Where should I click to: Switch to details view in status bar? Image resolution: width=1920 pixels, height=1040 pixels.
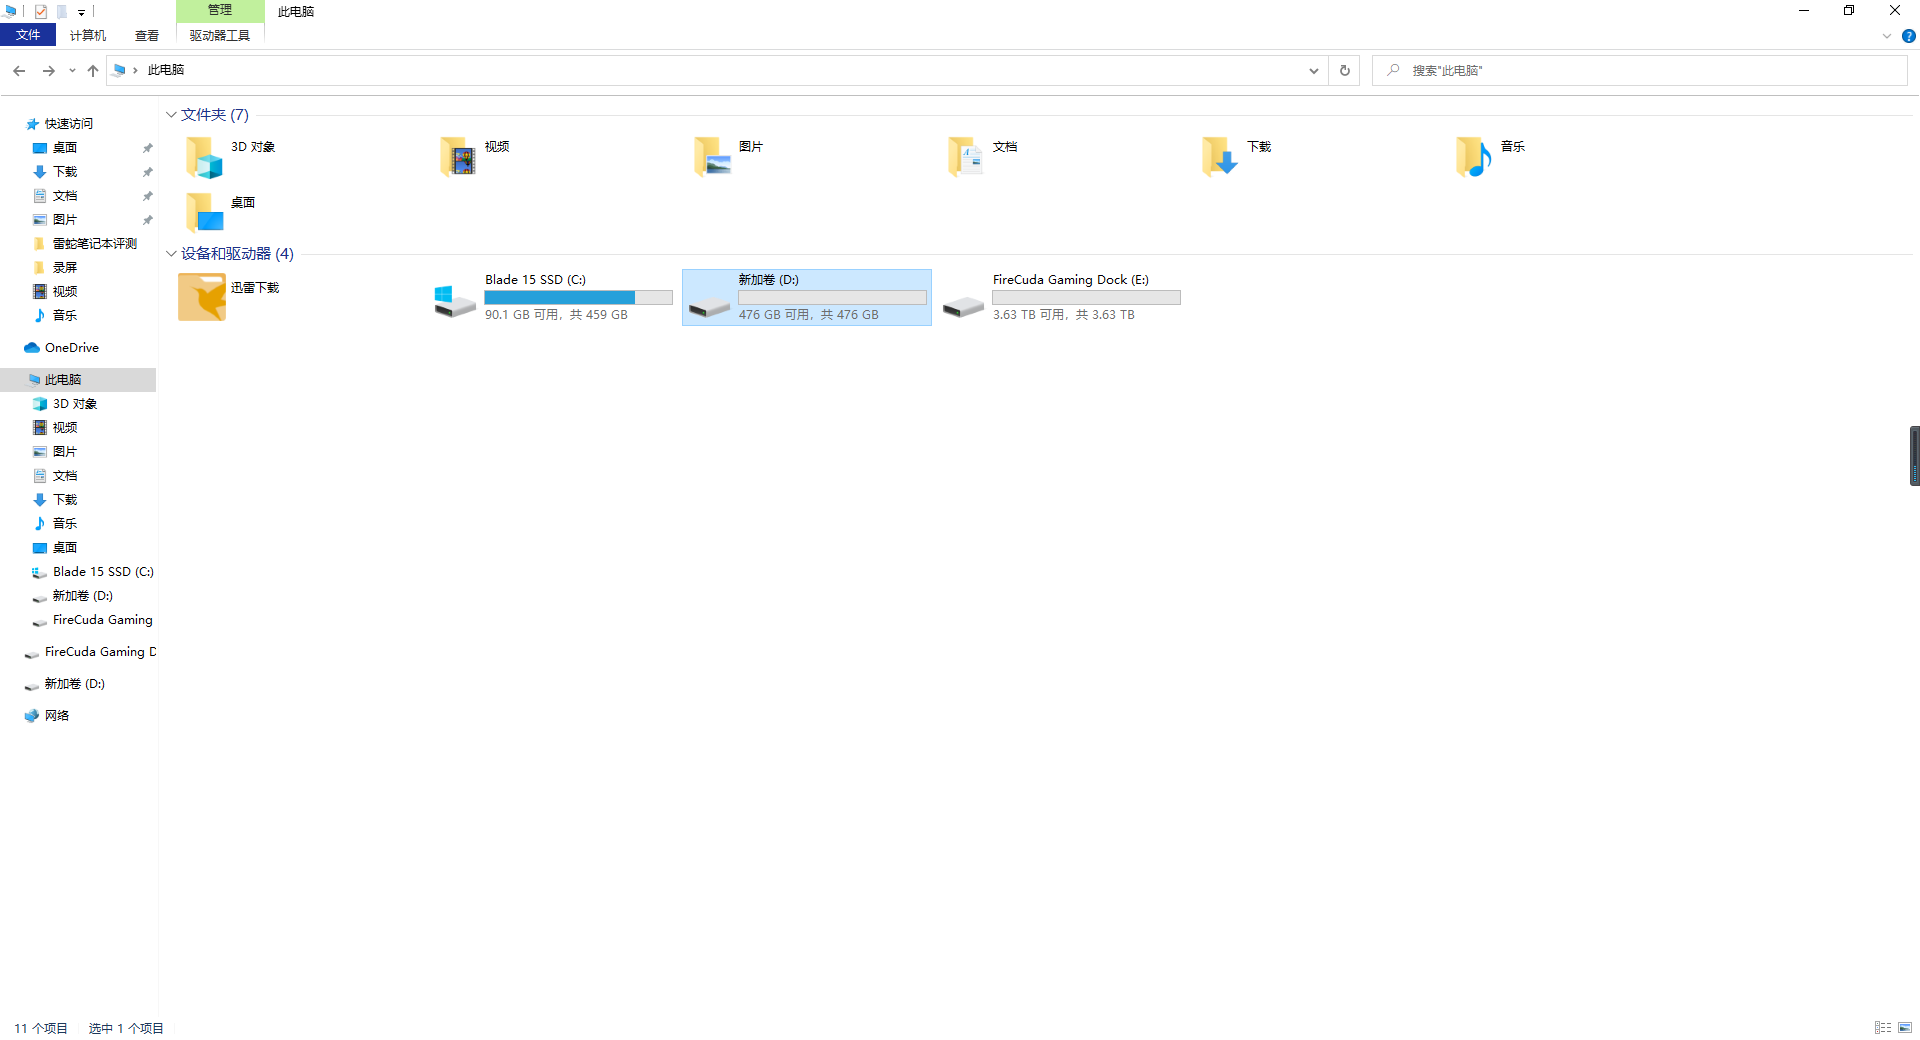point(1883,1028)
